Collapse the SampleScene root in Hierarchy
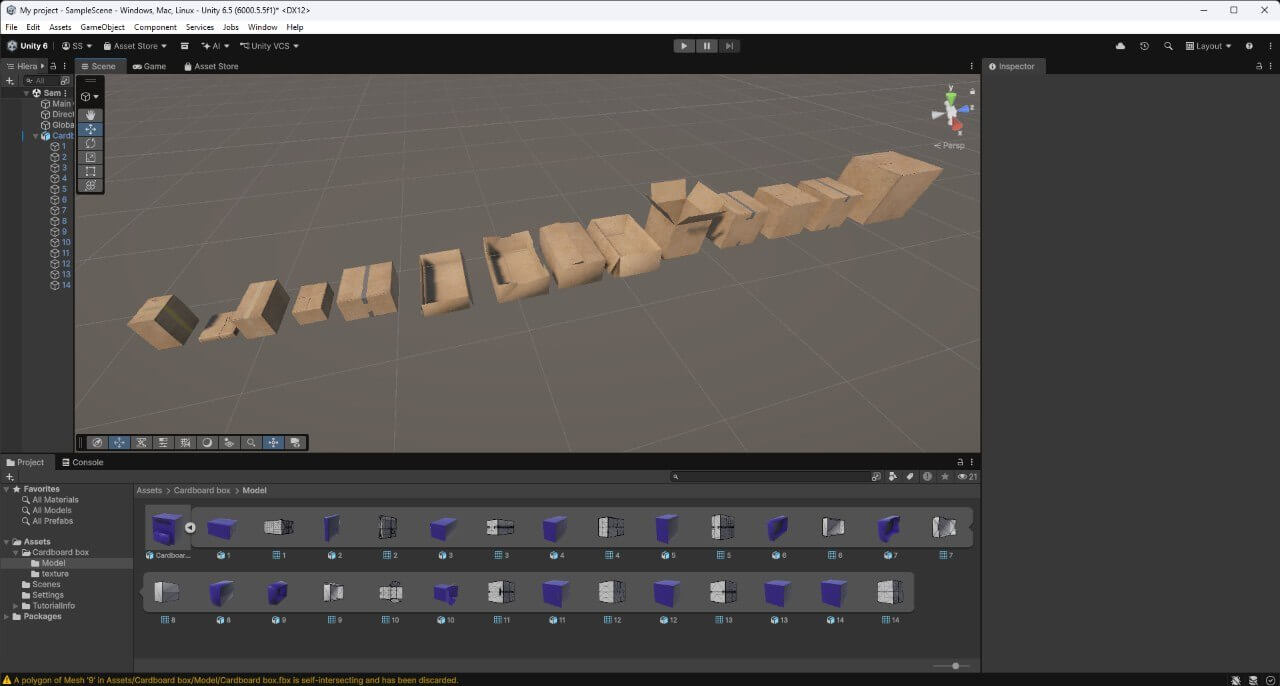 [x=25, y=93]
